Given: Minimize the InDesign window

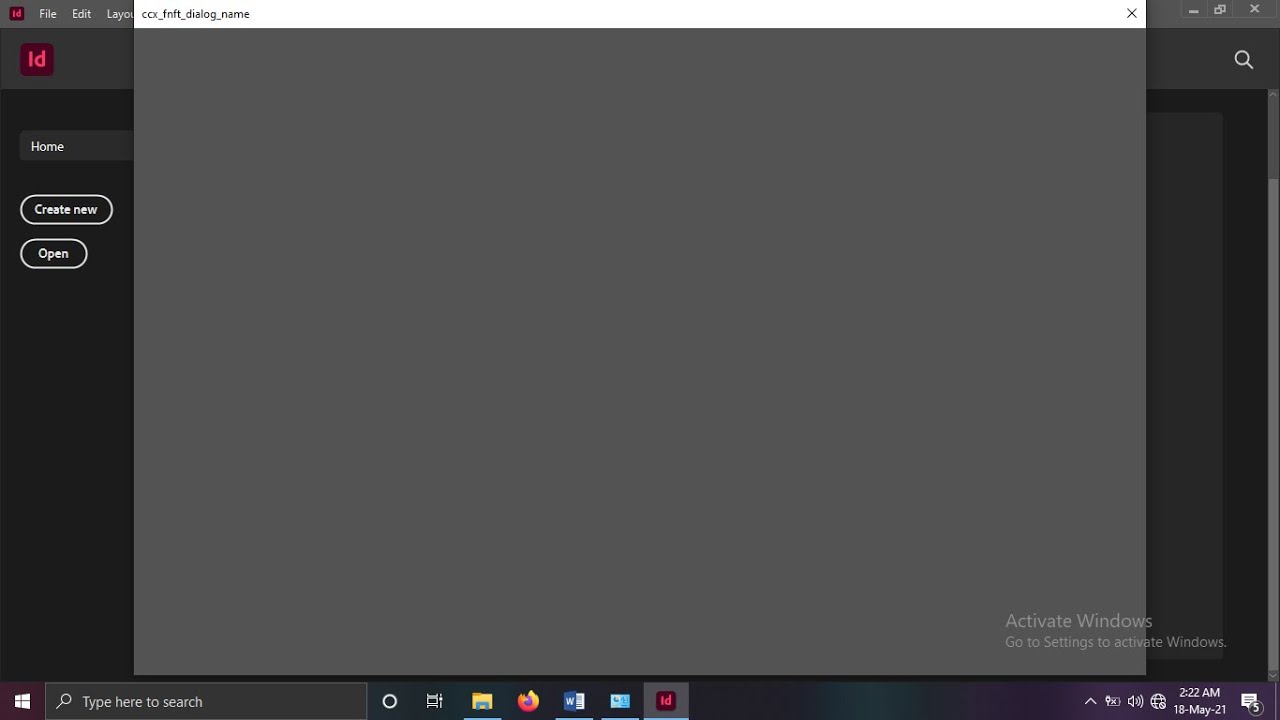Looking at the screenshot, I should click(x=1193, y=10).
